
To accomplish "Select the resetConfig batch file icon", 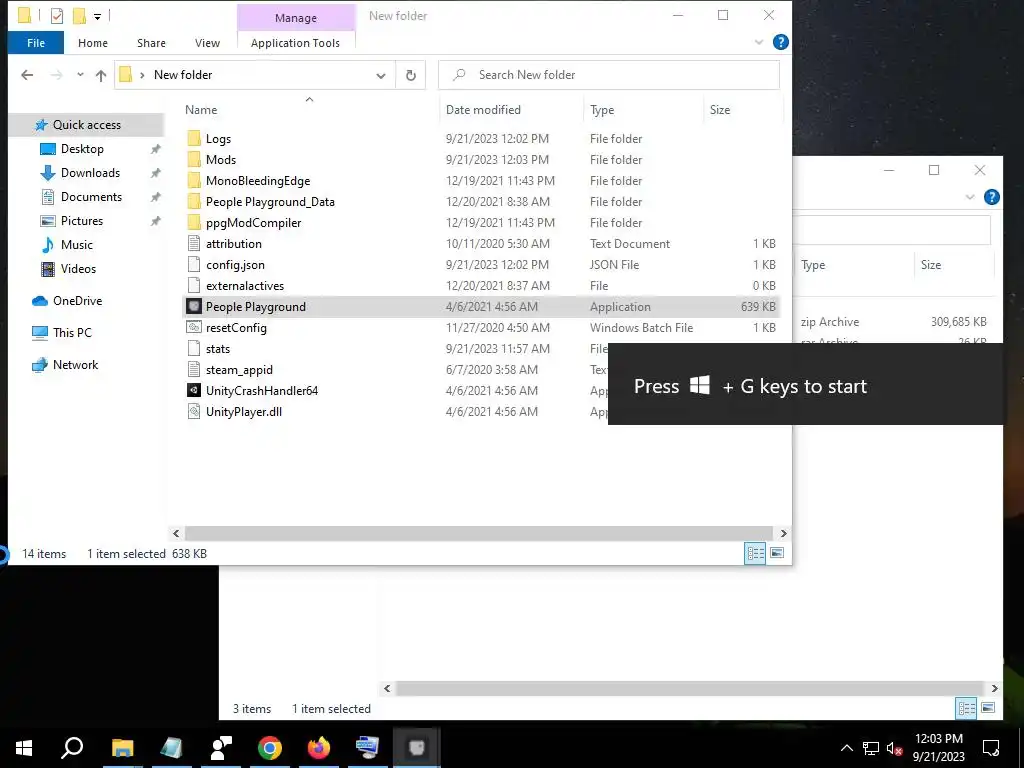I will pyautogui.click(x=194, y=327).
